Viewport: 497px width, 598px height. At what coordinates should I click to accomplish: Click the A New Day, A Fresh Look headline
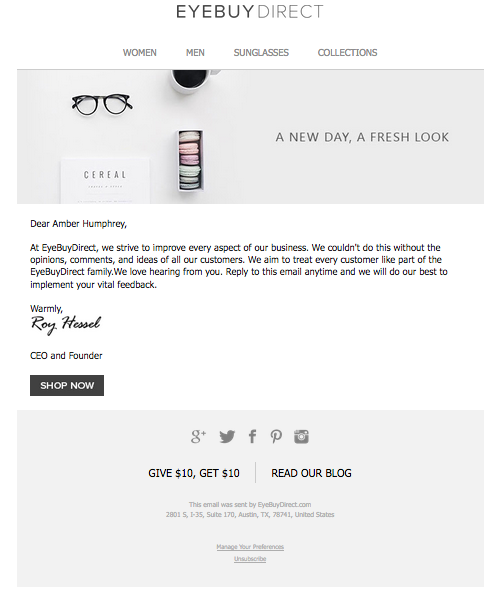click(x=362, y=137)
